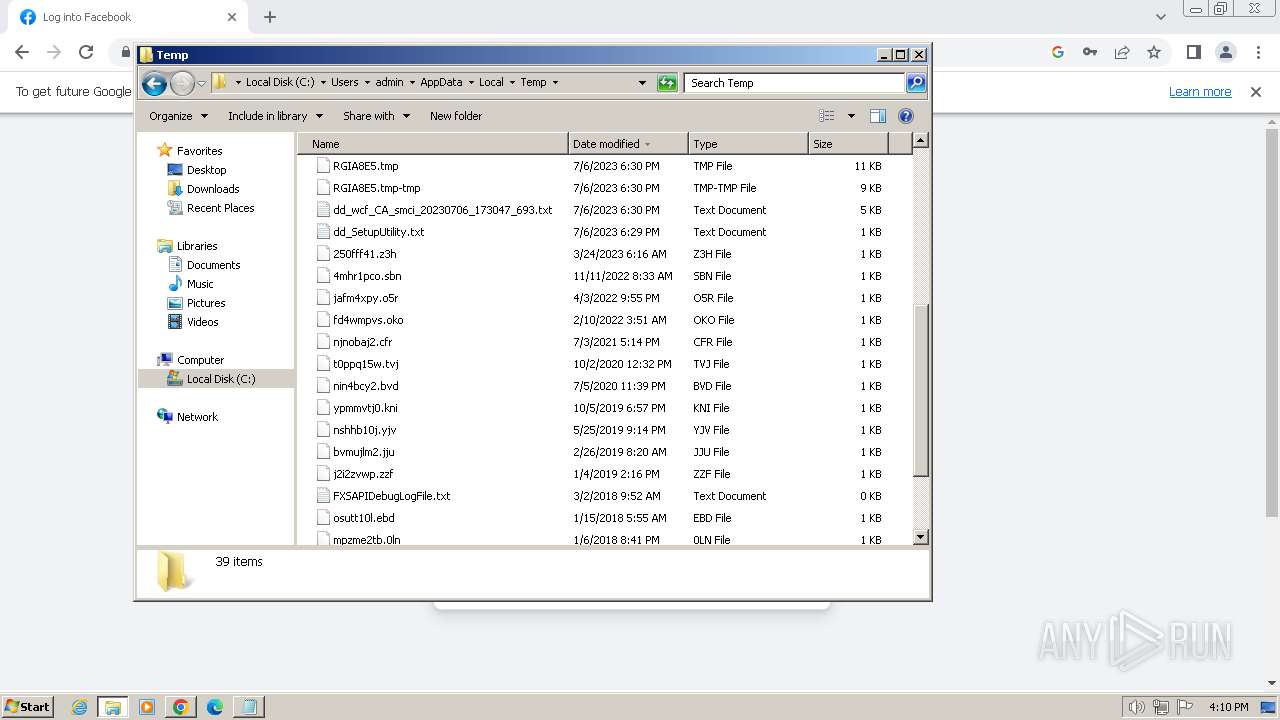This screenshot has height=720, width=1280.
Task: Go back in Chrome browser
Action: pos(22,52)
